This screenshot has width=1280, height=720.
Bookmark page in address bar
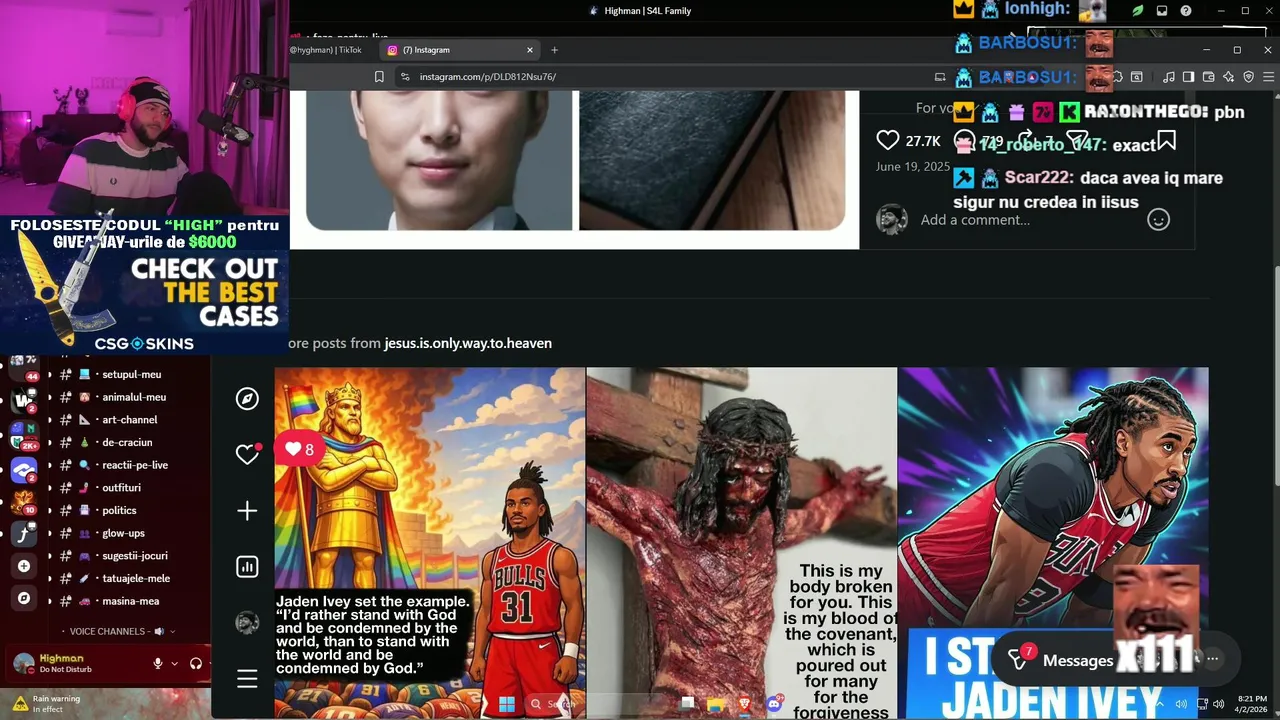coord(379,77)
